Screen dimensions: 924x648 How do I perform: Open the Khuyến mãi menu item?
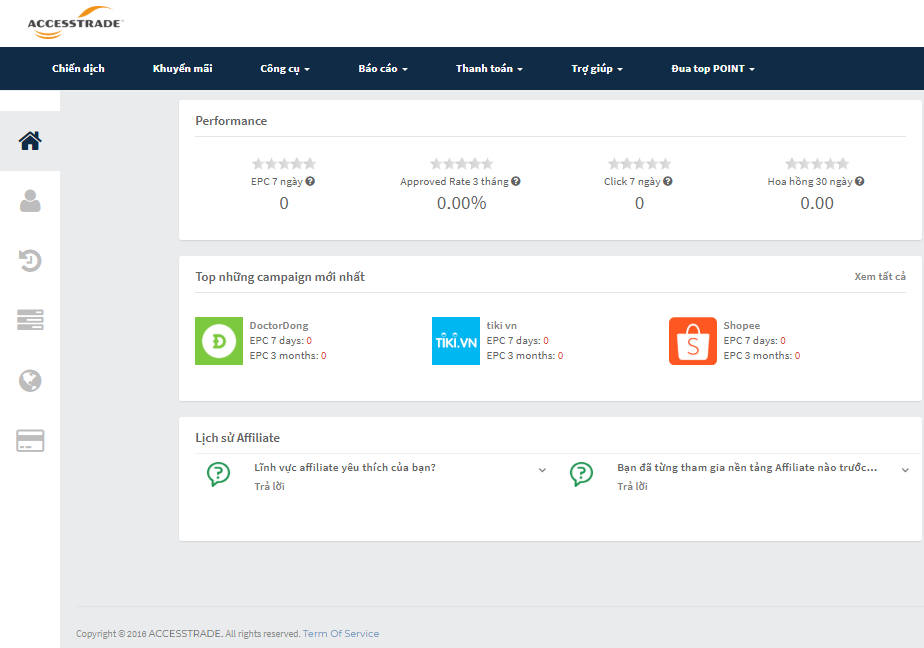[182, 69]
